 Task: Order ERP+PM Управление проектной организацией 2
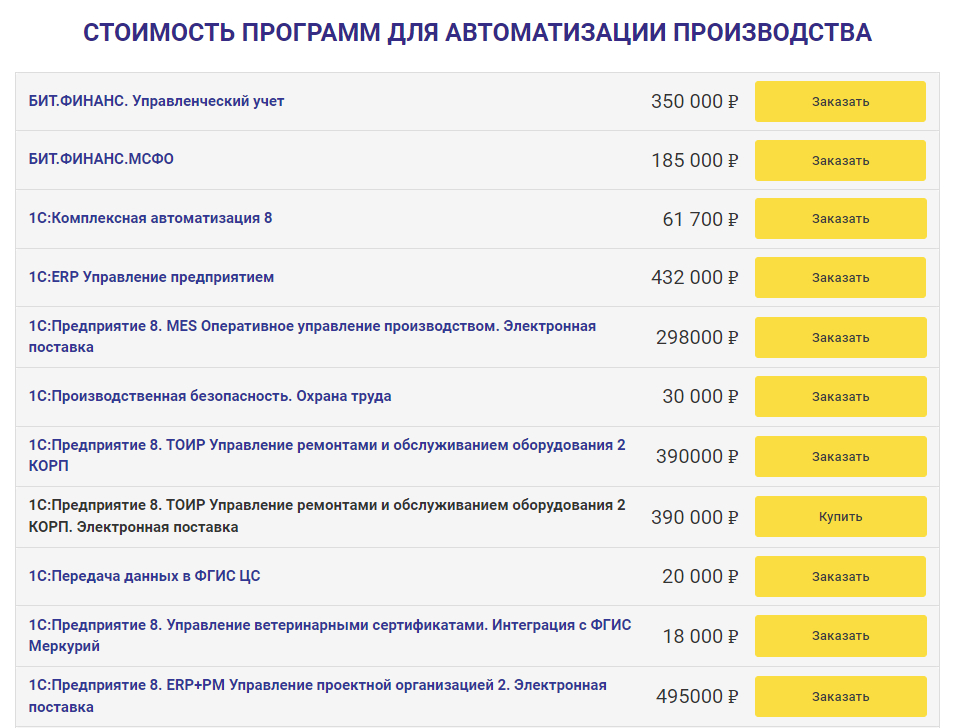point(840,697)
